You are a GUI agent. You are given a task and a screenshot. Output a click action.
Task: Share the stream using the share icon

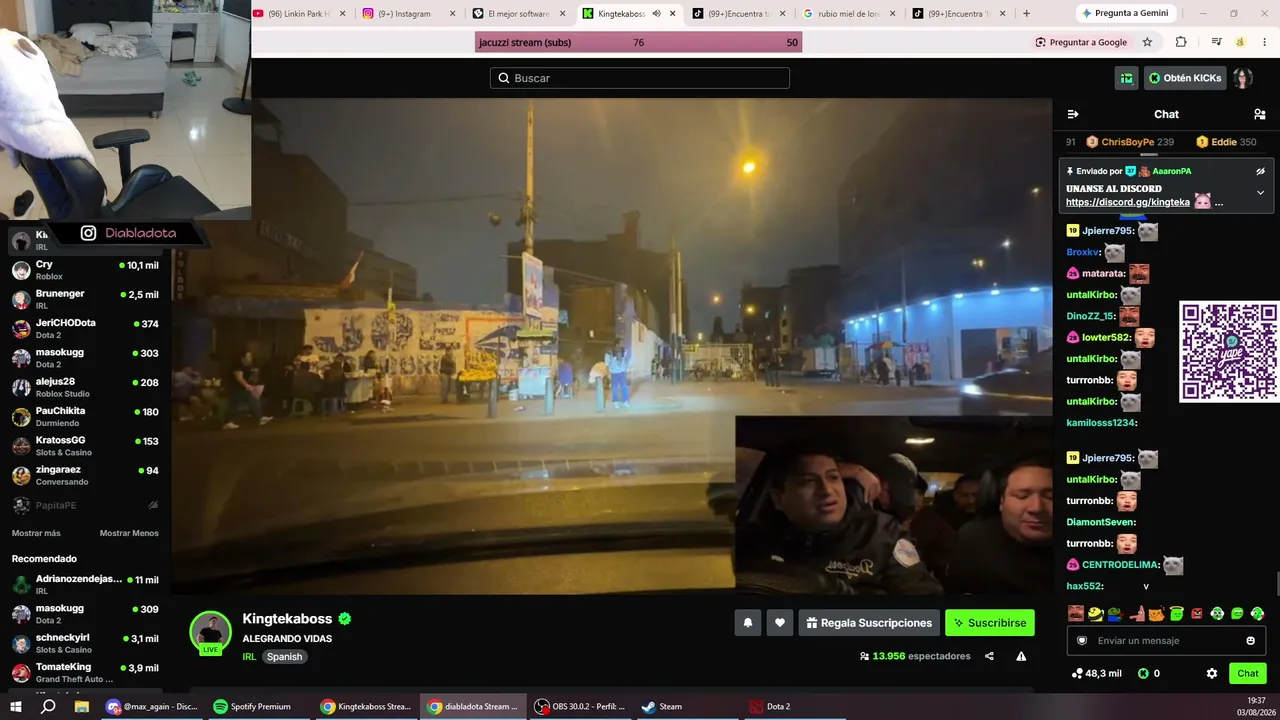click(989, 656)
